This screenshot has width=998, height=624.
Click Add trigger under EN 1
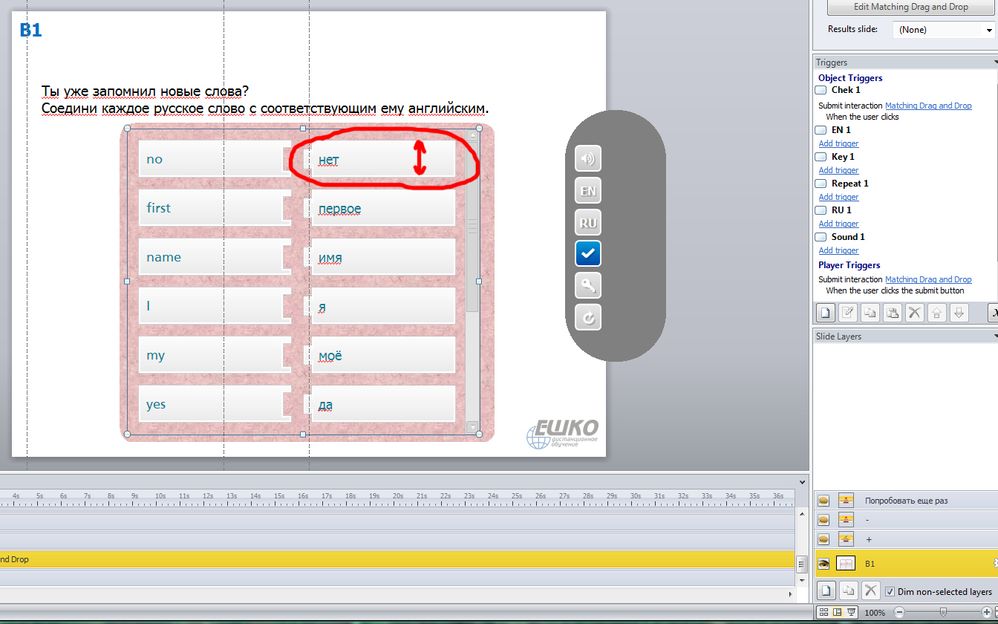click(x=838, y=143)
